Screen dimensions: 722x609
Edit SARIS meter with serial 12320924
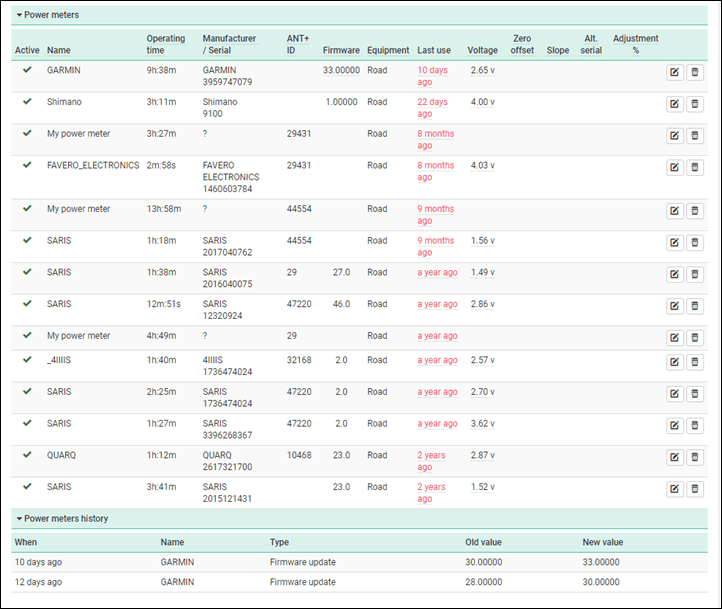click(675, 306)
